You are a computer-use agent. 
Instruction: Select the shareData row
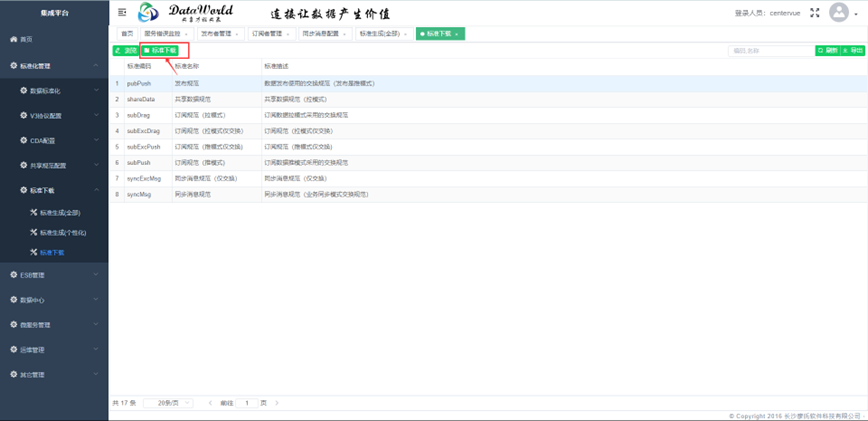488,100
